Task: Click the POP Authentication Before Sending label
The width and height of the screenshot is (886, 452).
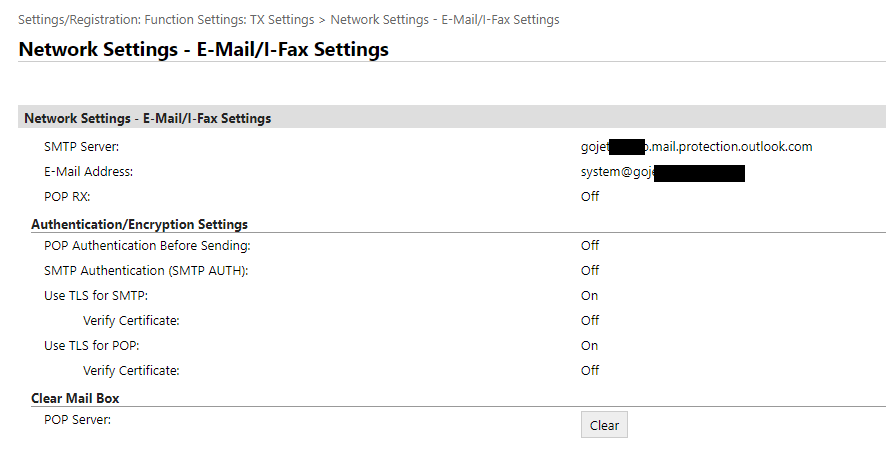Action: click(147, 245)
